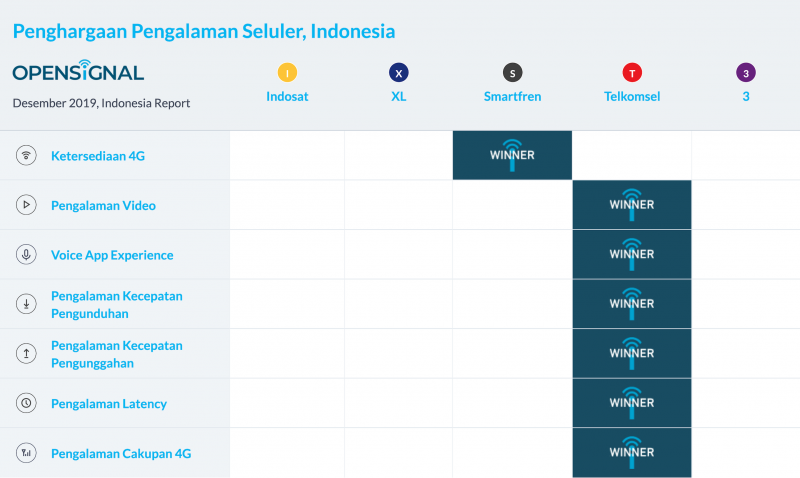
Task: Open the Pengalaman Kecepatan Pengunduhan link
Action: [x=117, y=305]
